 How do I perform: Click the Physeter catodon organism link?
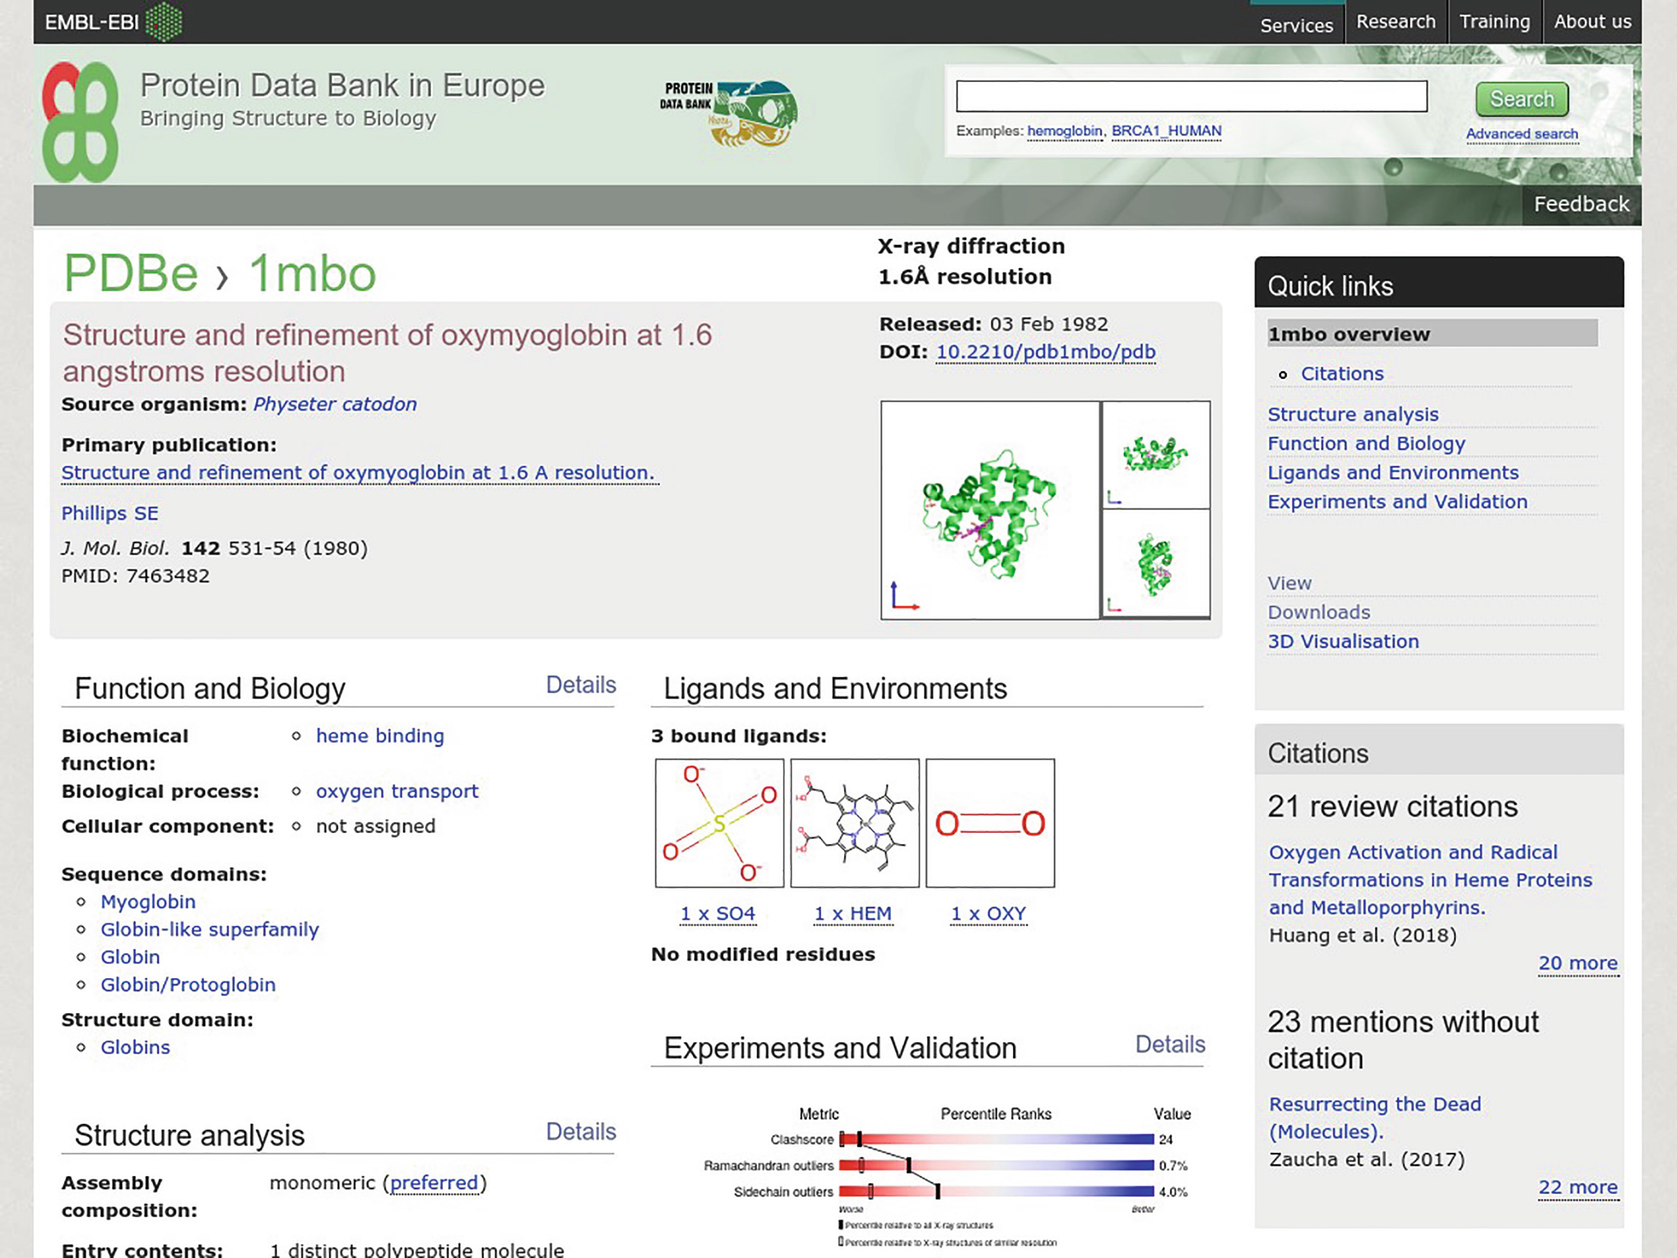[x=335, y=404]
